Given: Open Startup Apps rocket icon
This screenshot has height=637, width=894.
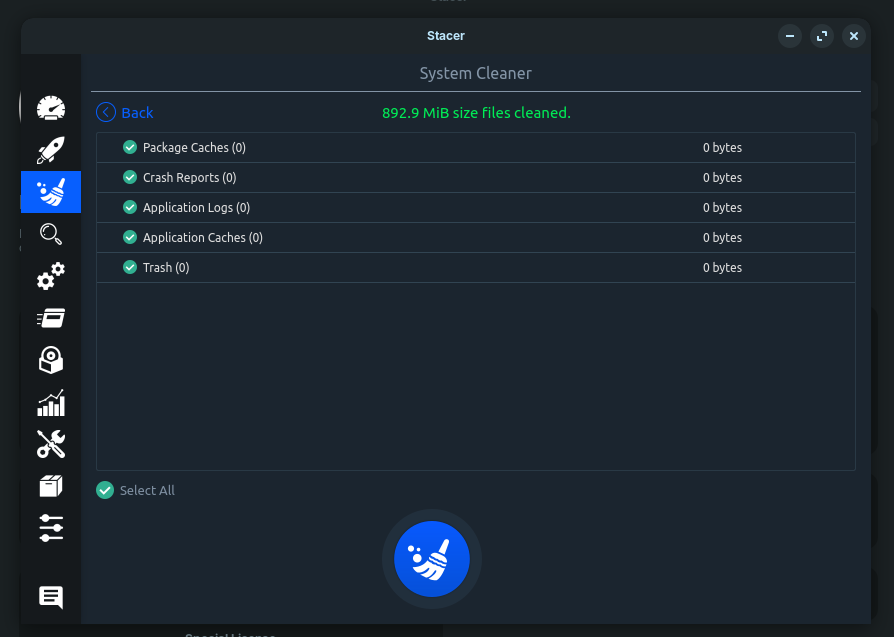Looking at the screenshot, I should tap(51, 150).
